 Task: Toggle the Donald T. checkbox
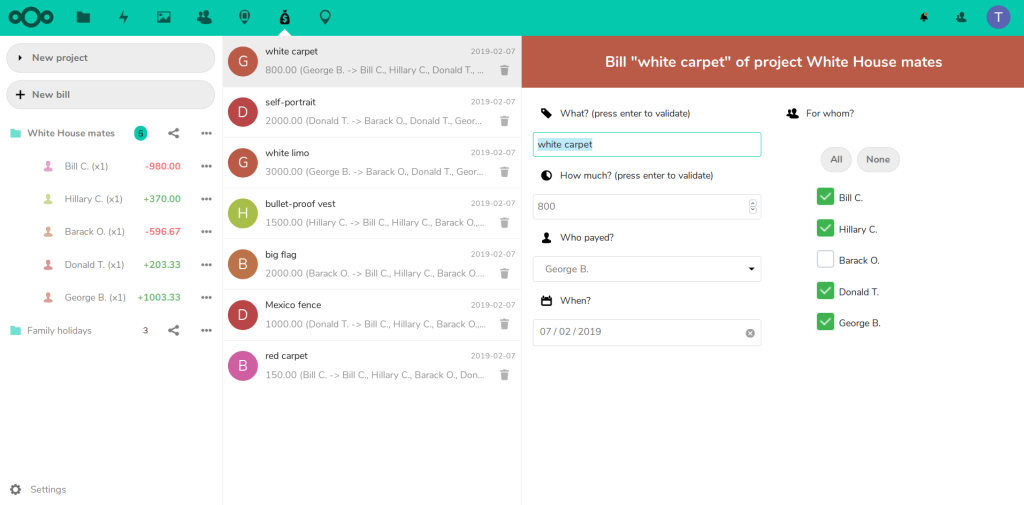(x=825, y=291)
